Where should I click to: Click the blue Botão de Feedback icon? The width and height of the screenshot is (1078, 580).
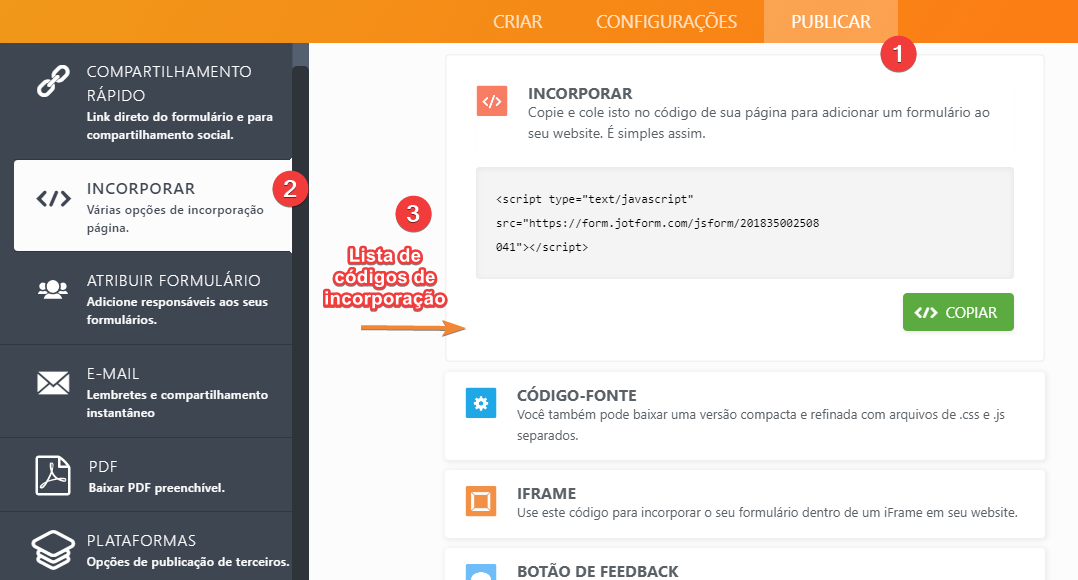[481, 573]
